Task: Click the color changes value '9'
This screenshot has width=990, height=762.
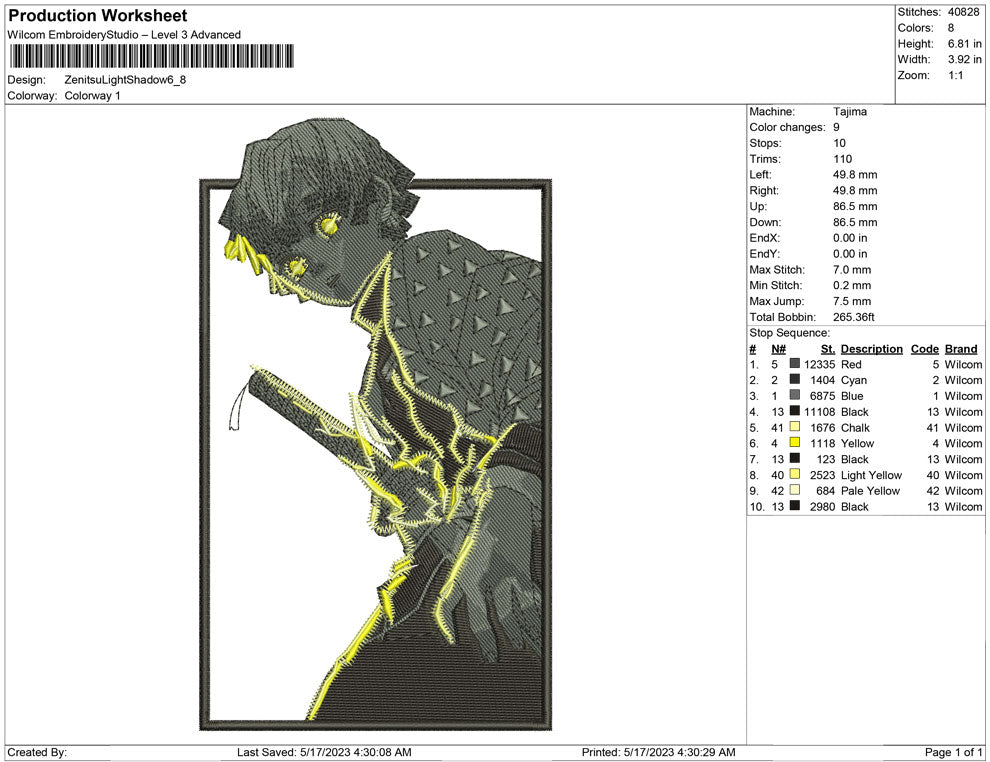Action: 836,128
